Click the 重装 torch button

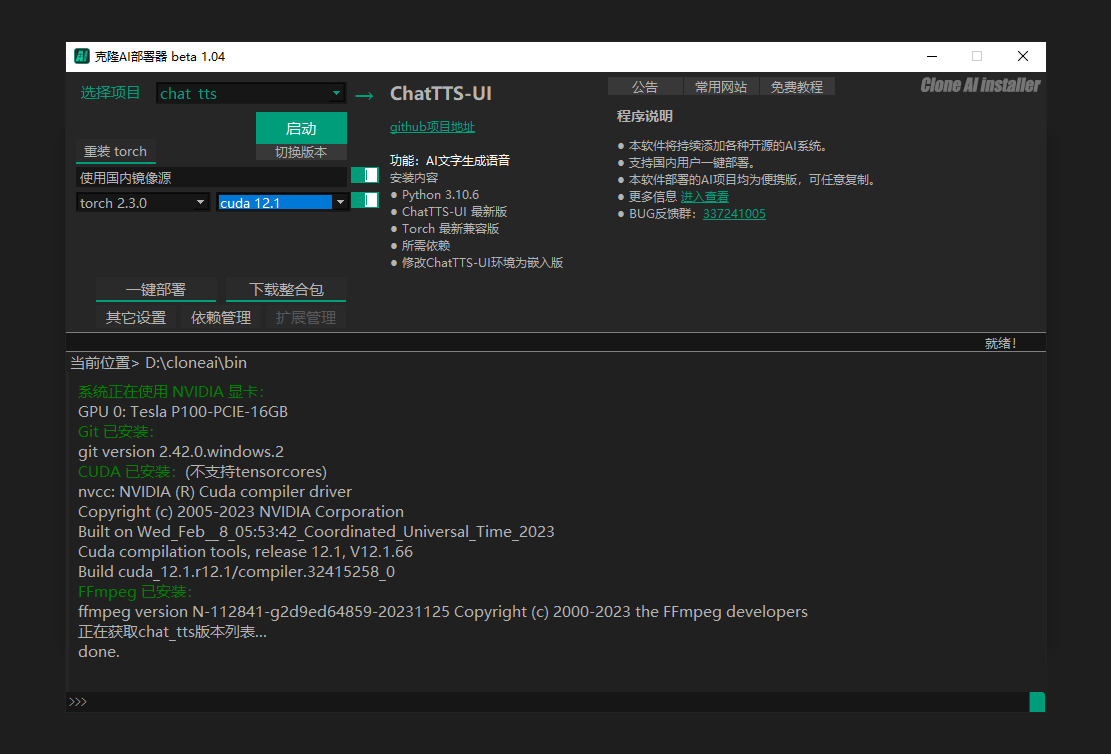(115, 152)
